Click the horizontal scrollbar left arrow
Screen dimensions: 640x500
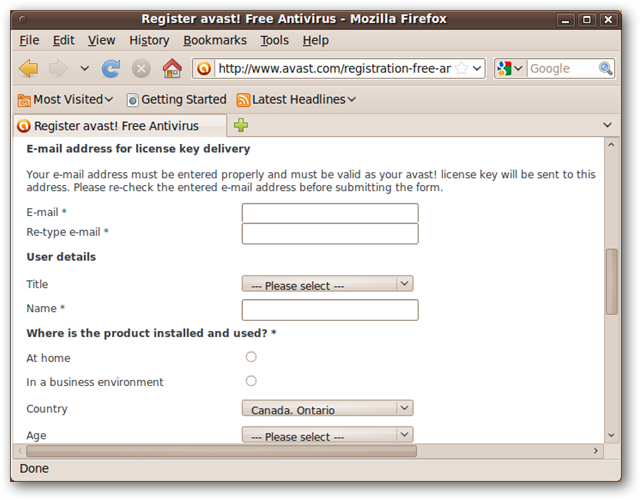pos(20,451)
